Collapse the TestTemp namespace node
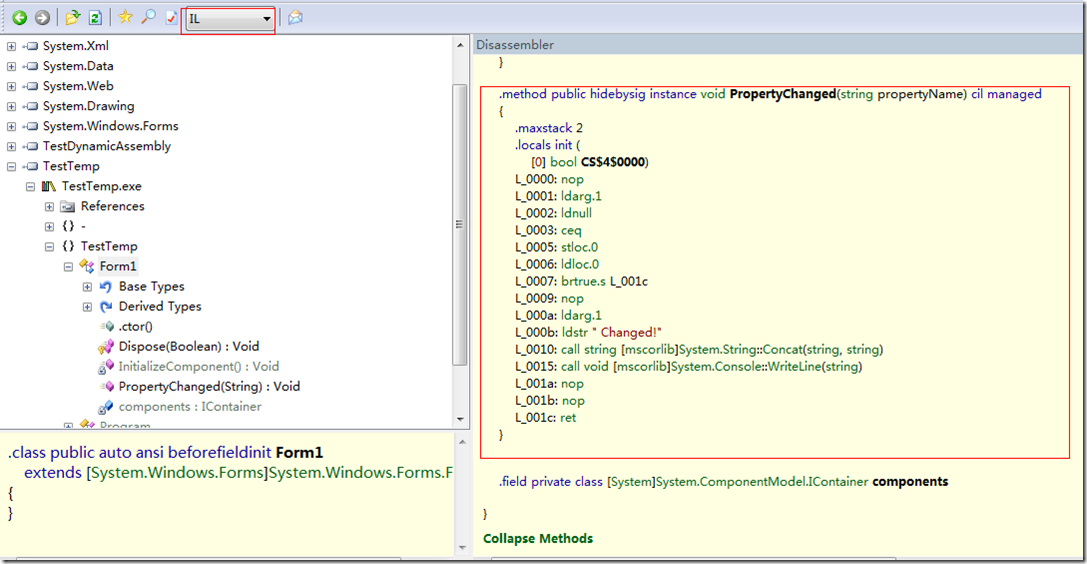 pyautogui.click(x=49, y=247)
